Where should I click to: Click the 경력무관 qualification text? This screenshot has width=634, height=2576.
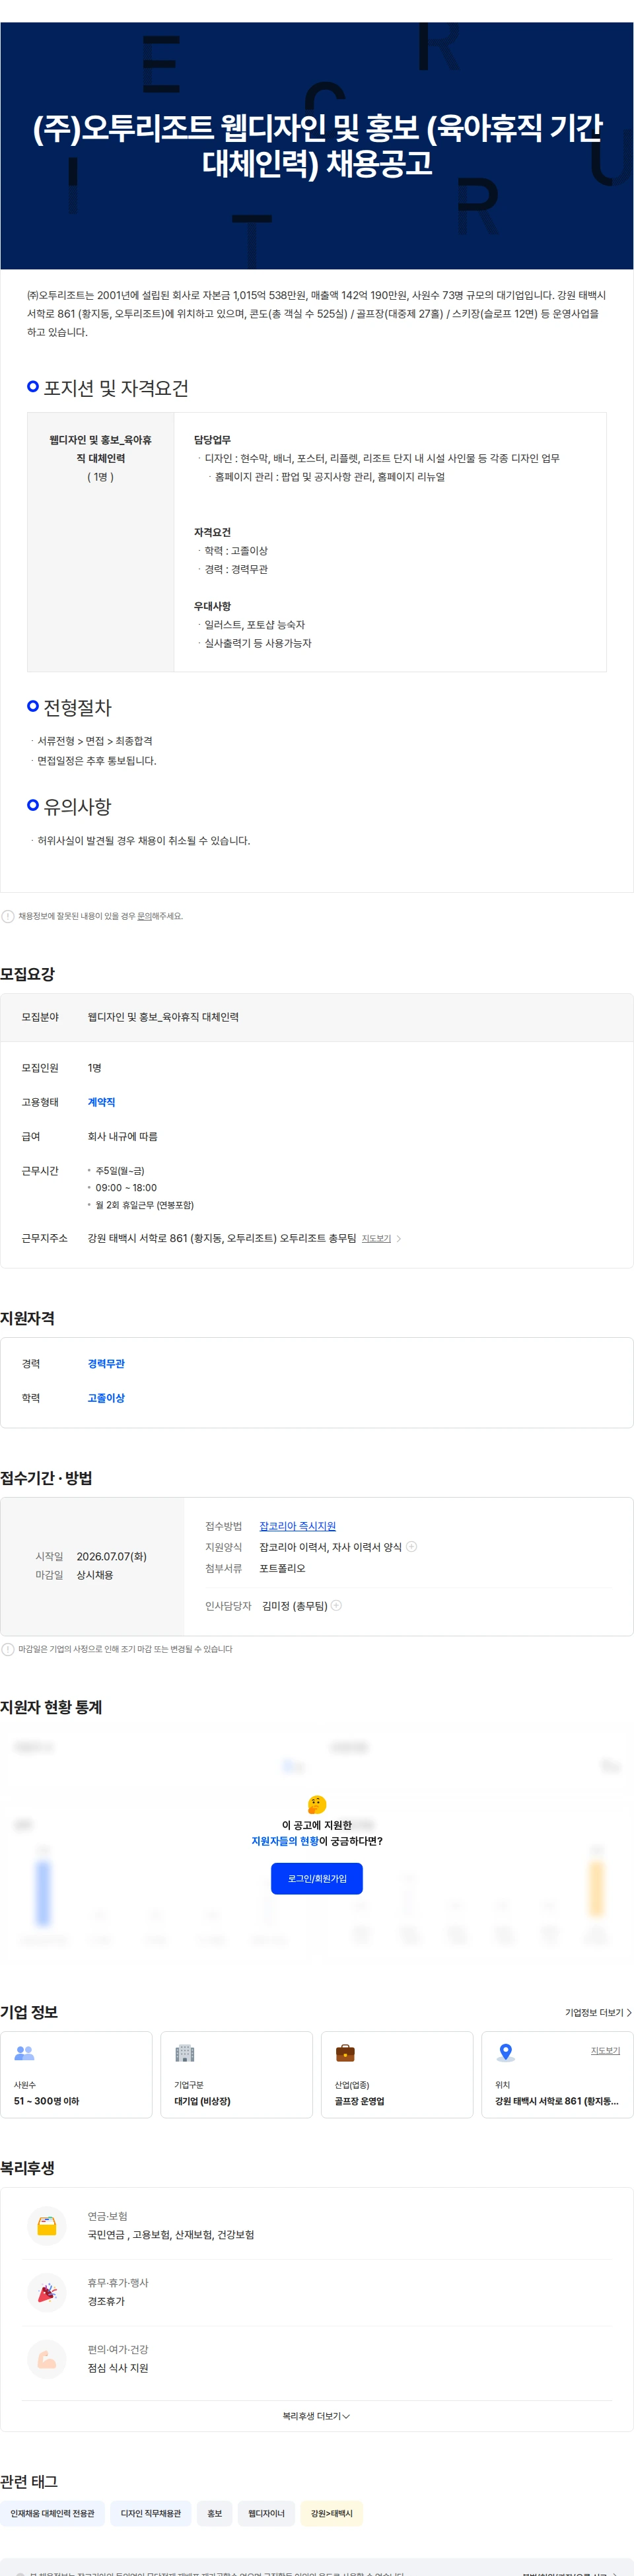(106, 1363)
